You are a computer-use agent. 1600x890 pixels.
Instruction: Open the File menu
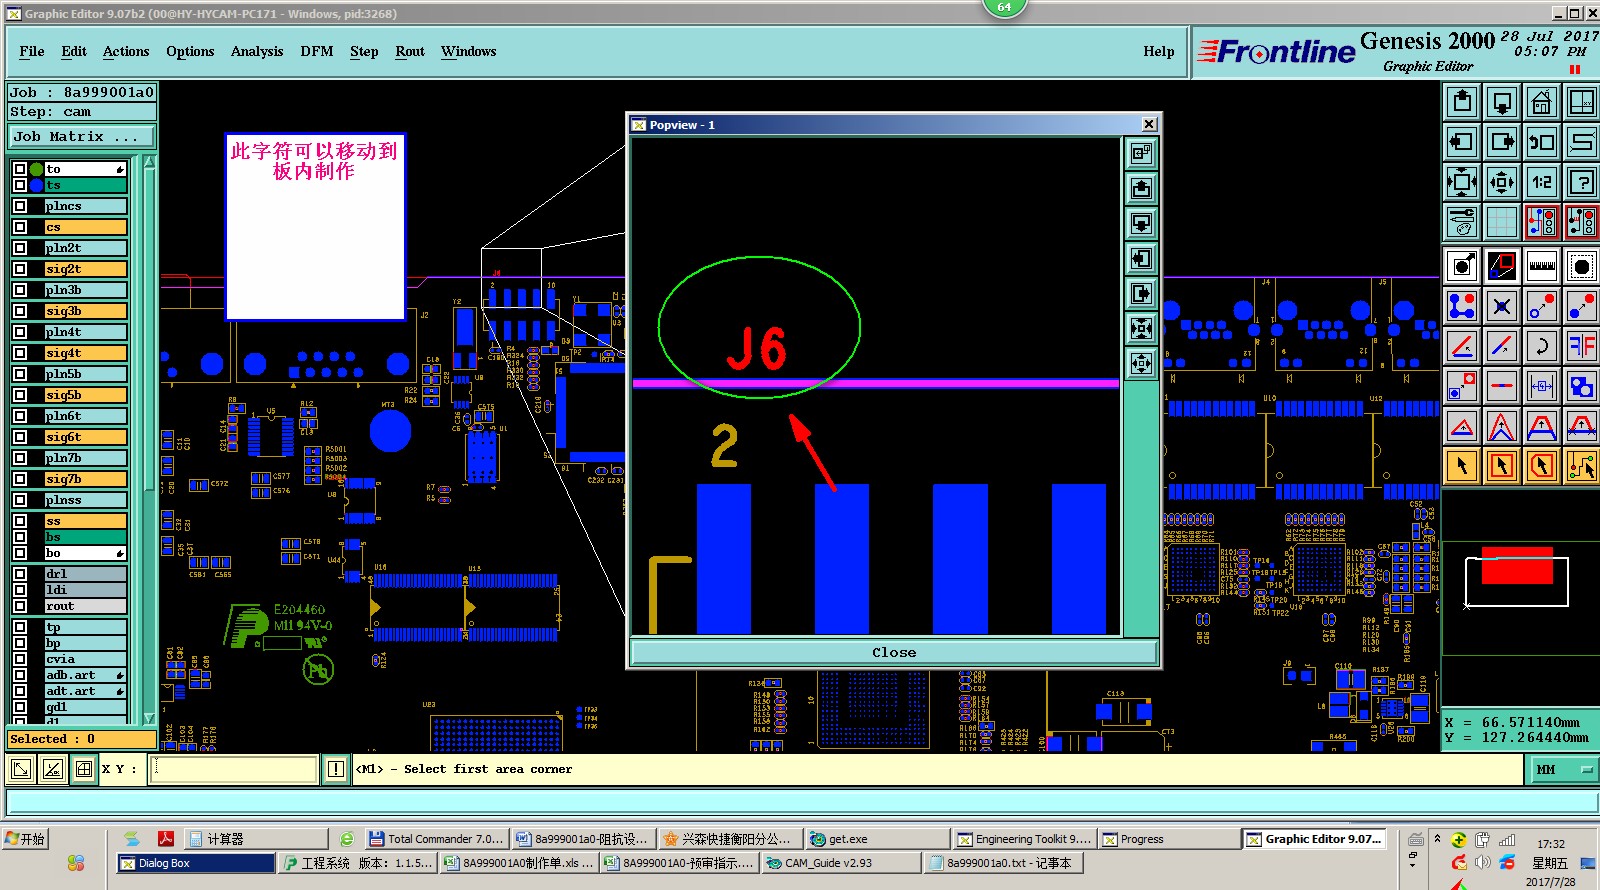(32, 51)
